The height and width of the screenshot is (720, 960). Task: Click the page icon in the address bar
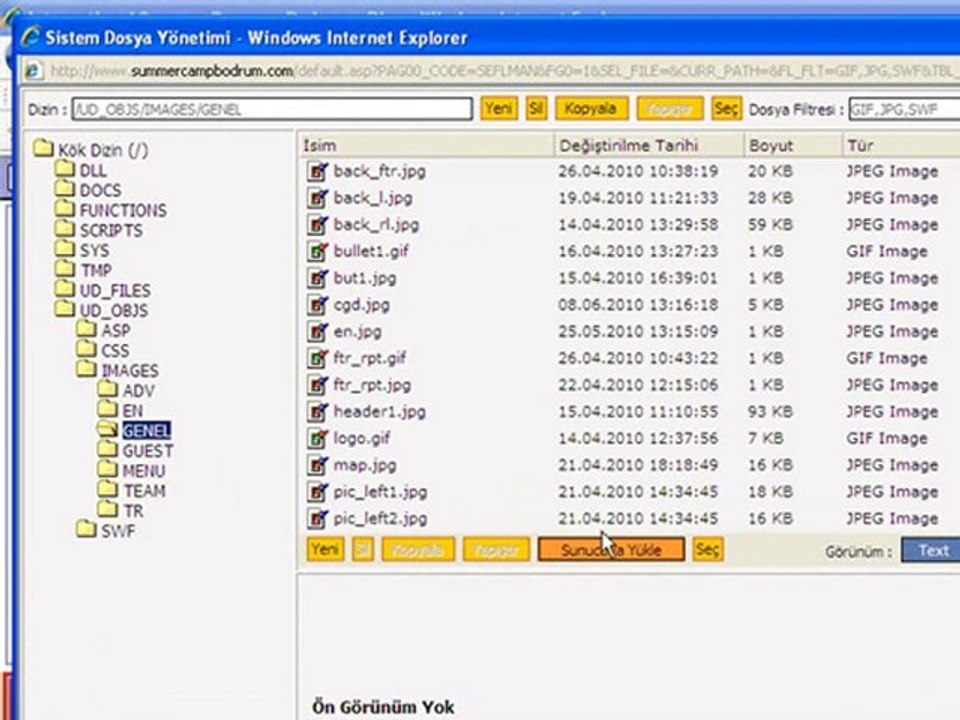coord(34,71)
